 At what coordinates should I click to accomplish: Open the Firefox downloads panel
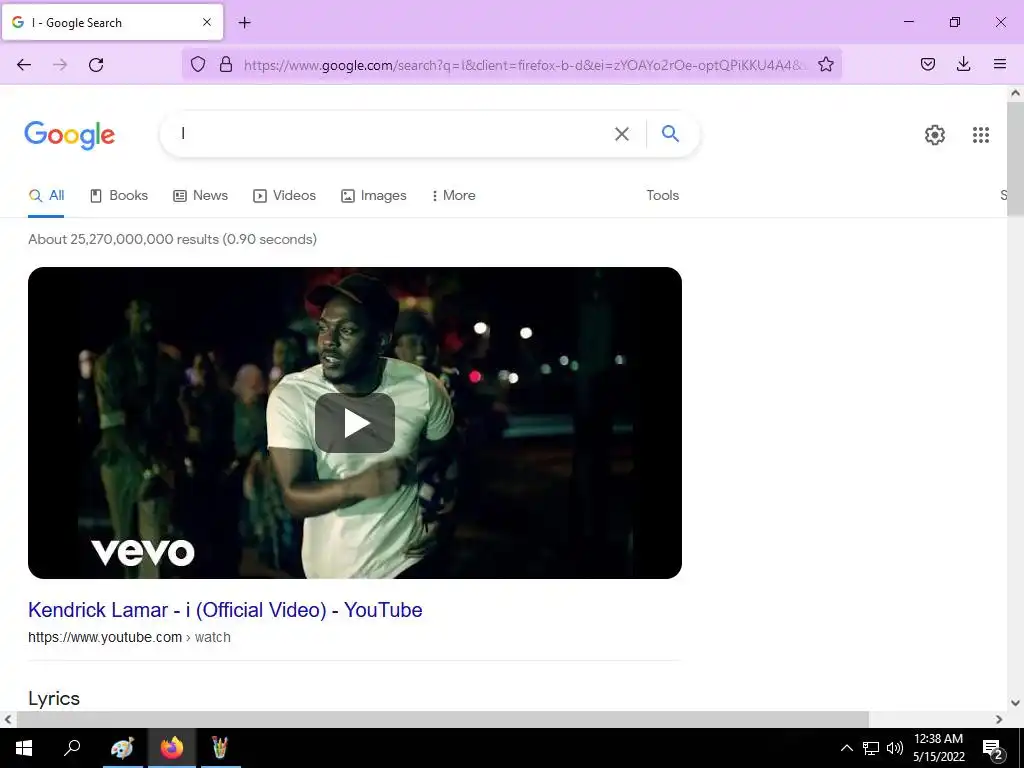click(x=963, y=64)
